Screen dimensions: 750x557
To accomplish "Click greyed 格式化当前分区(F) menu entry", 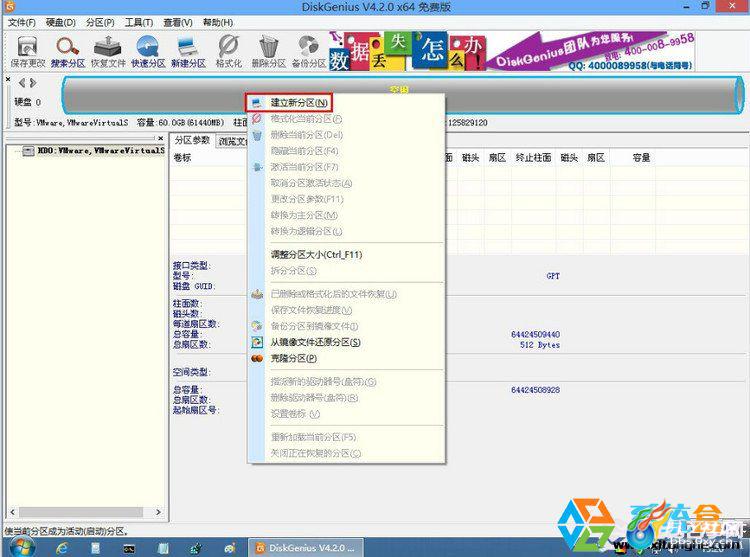I will (x=347, y=119).
